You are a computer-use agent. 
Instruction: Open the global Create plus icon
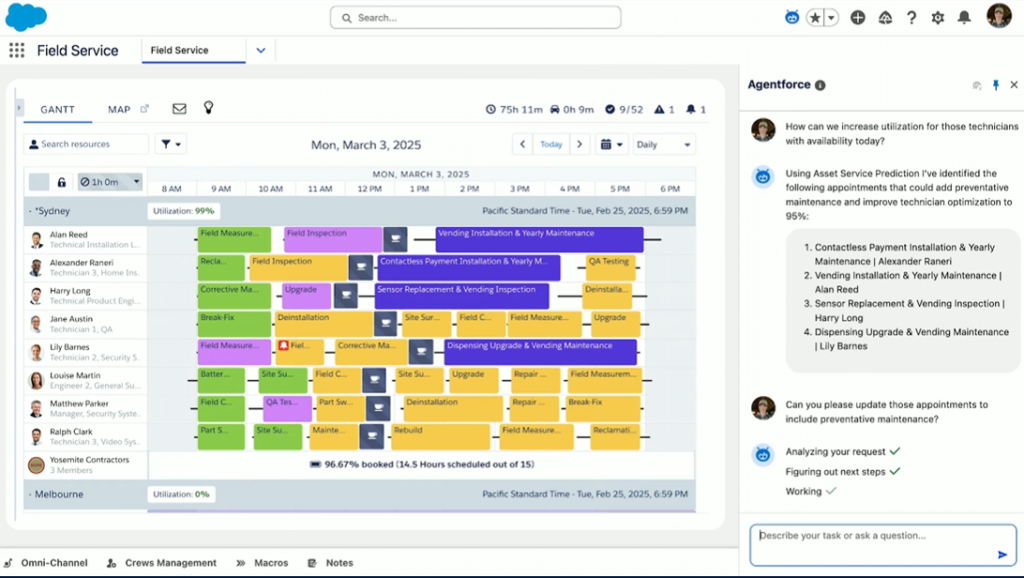(x=858, y=18)
